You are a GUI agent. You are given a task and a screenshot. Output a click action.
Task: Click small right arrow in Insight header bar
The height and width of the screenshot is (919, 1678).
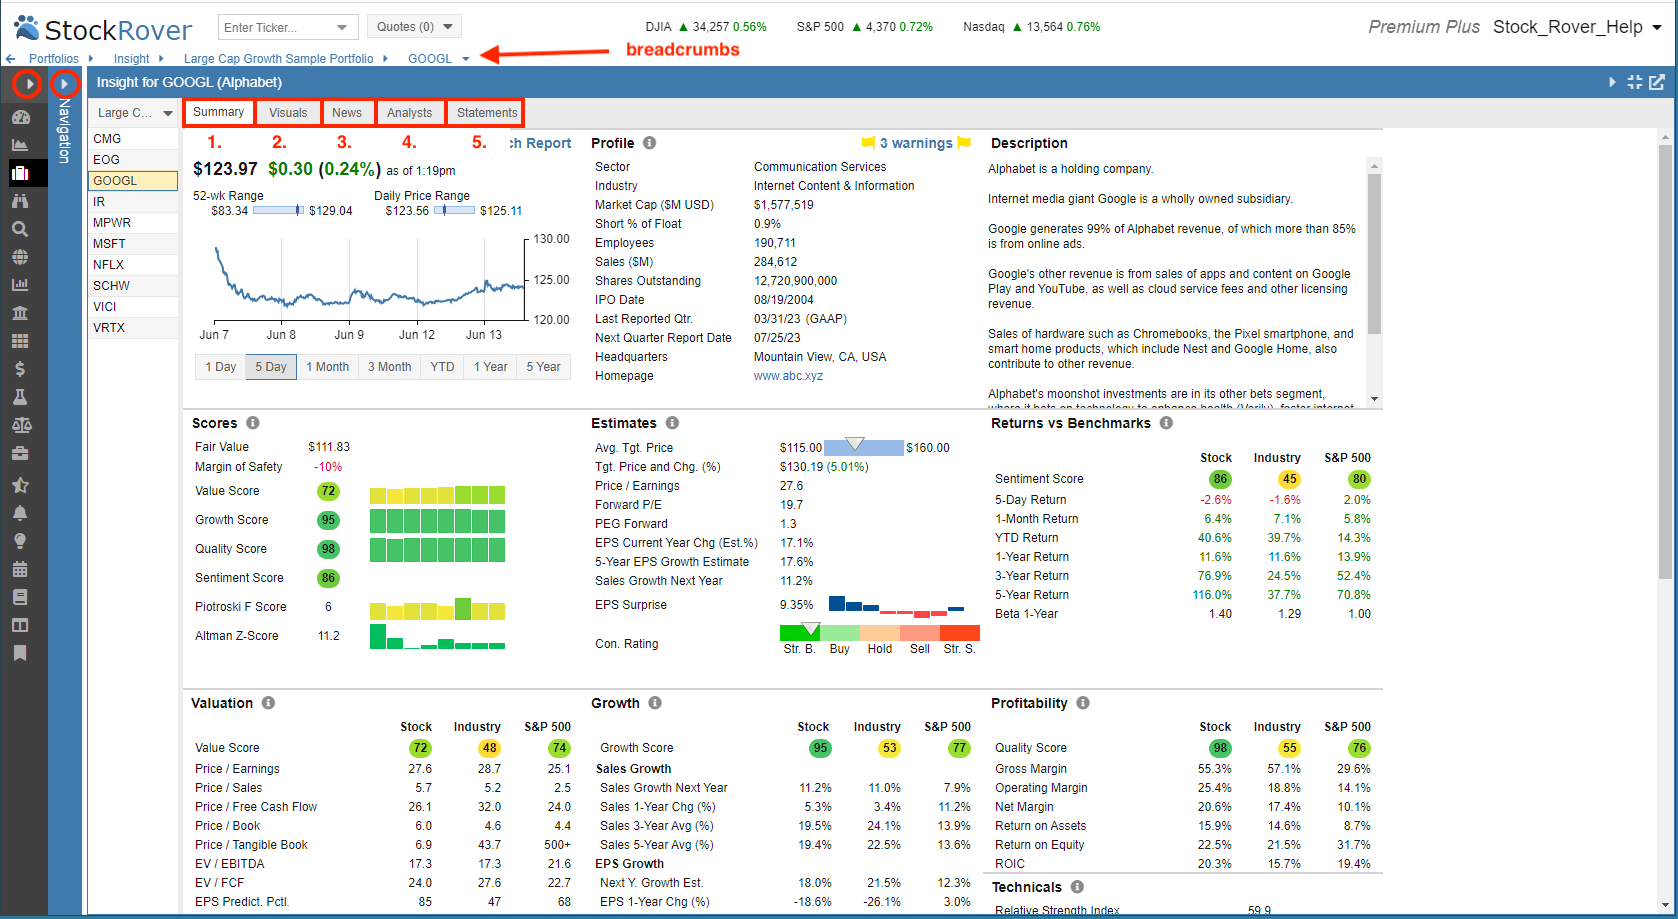pos(1612,82)
